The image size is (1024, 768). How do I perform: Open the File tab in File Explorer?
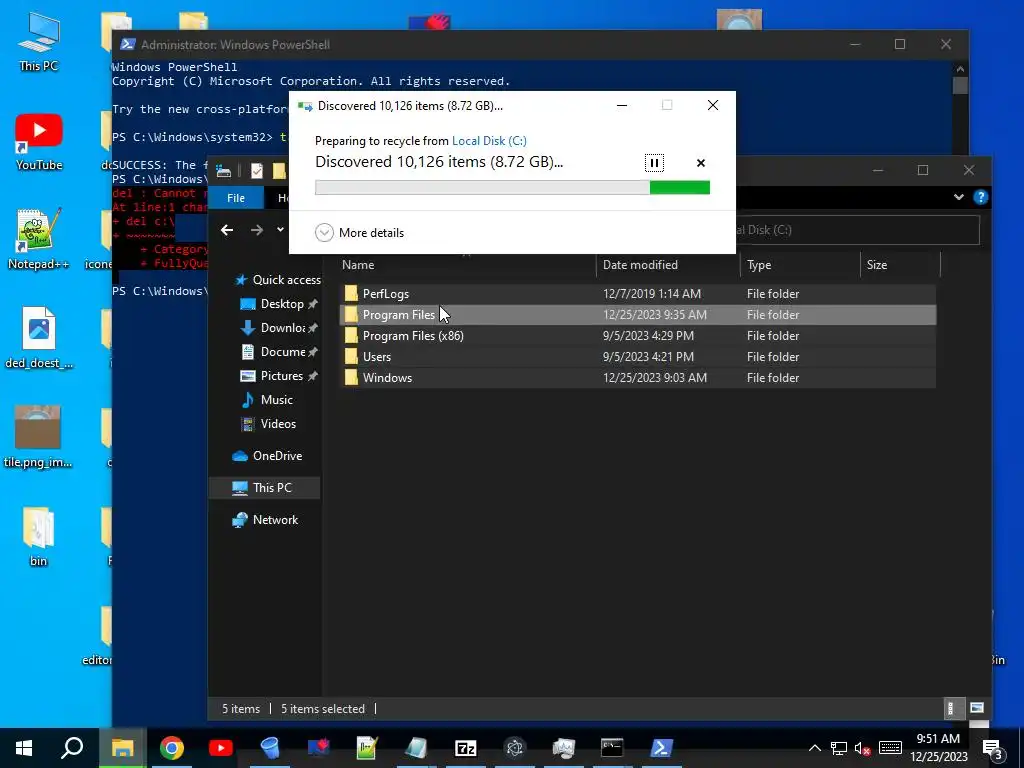pyautogui.click(x=236, y=198)
